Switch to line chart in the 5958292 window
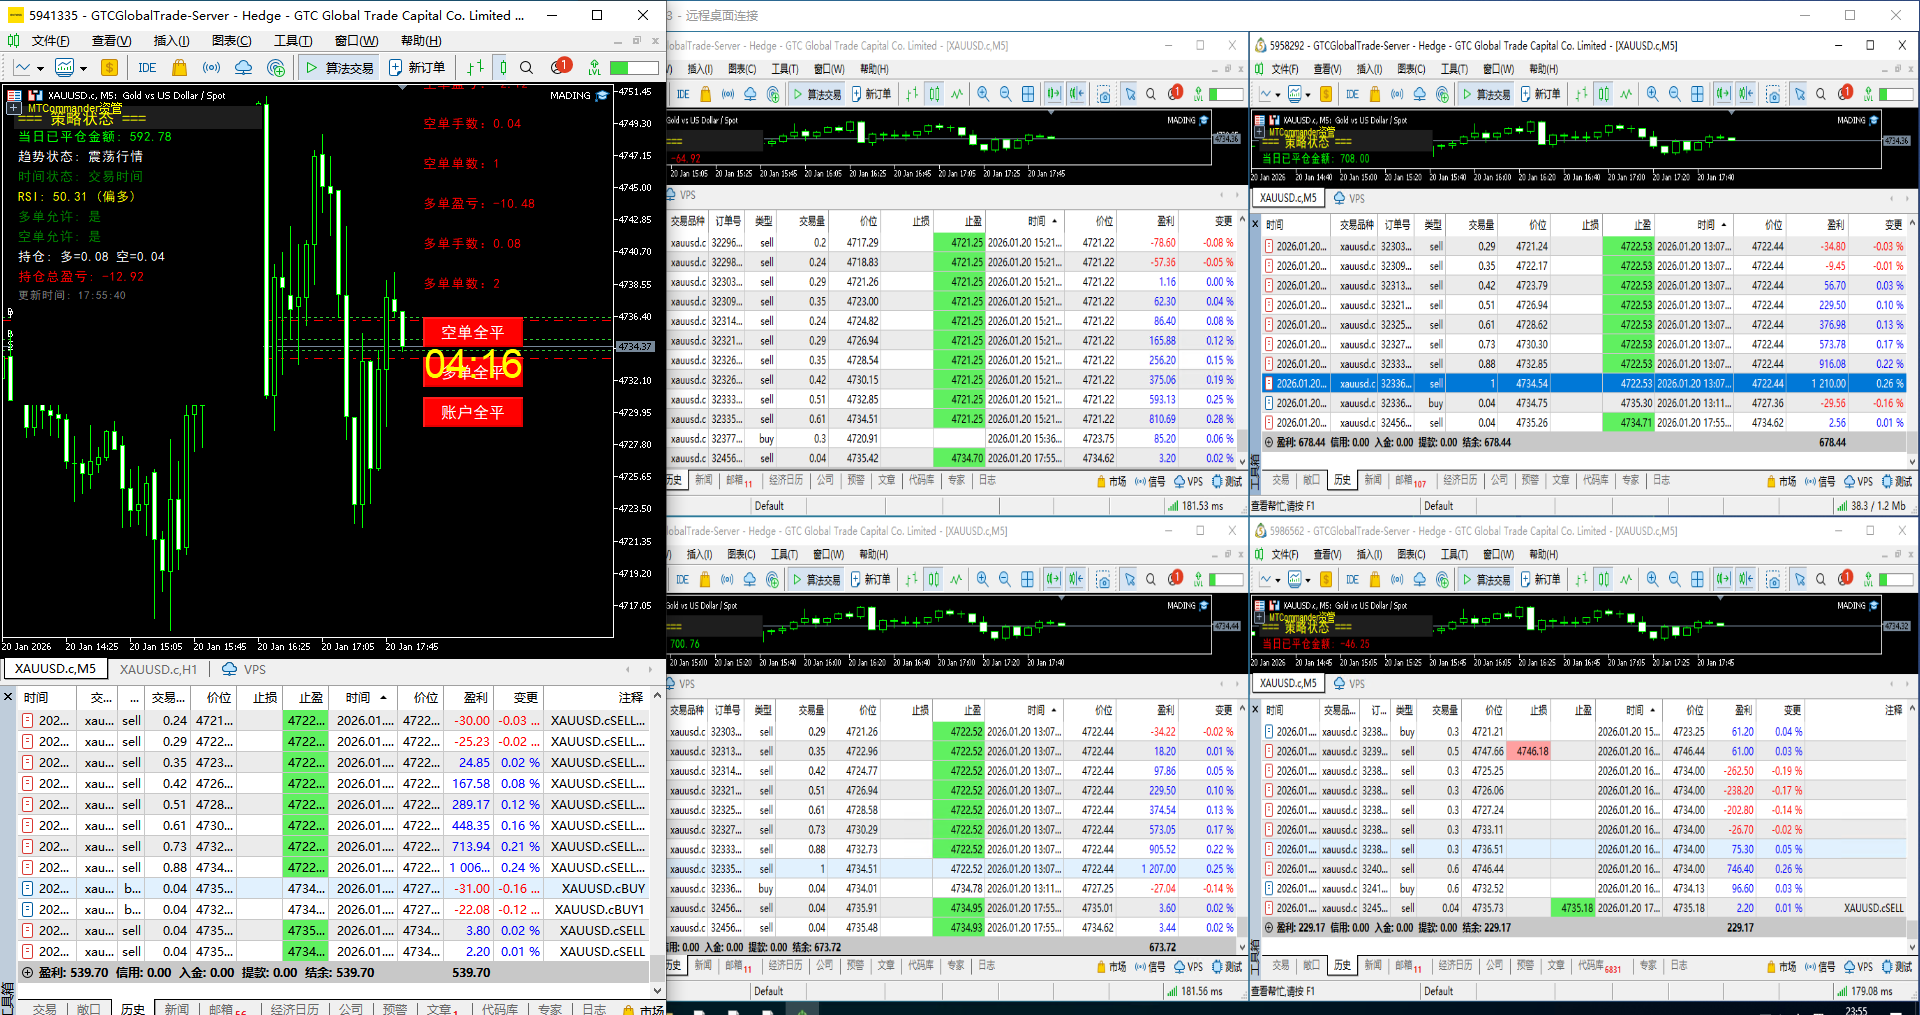Screen dimensions: 1920x1015 [x=1626, y=94]
